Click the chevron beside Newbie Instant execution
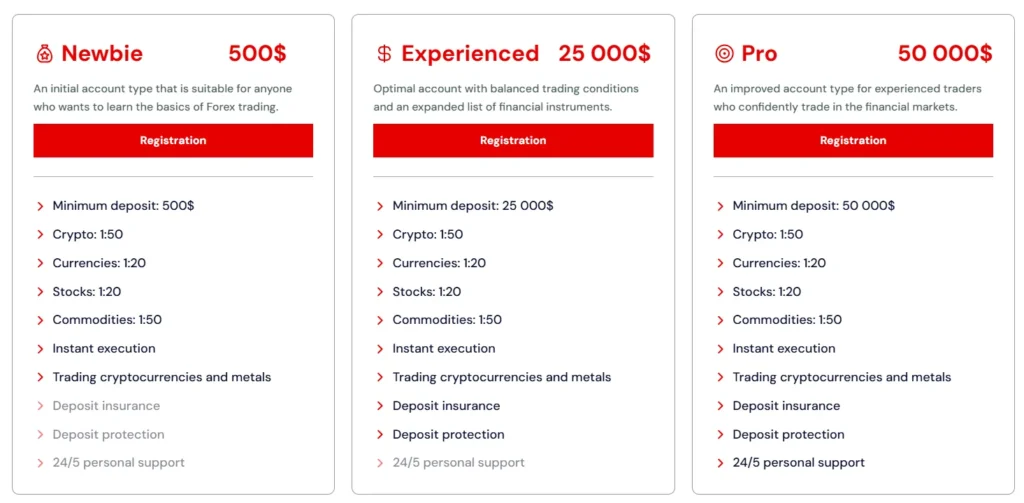Screen dimensions: 1024x503 click(x=41, y=349)
